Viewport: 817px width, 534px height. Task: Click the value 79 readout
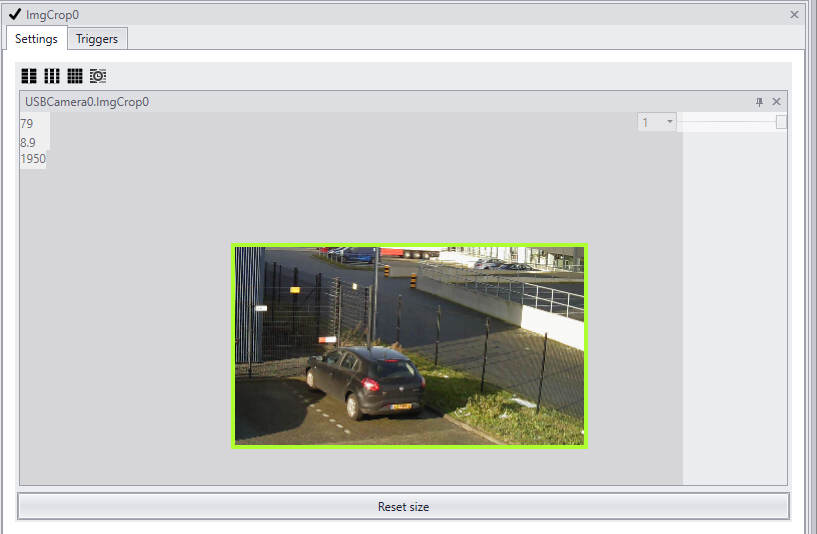(x=27, y=123)
